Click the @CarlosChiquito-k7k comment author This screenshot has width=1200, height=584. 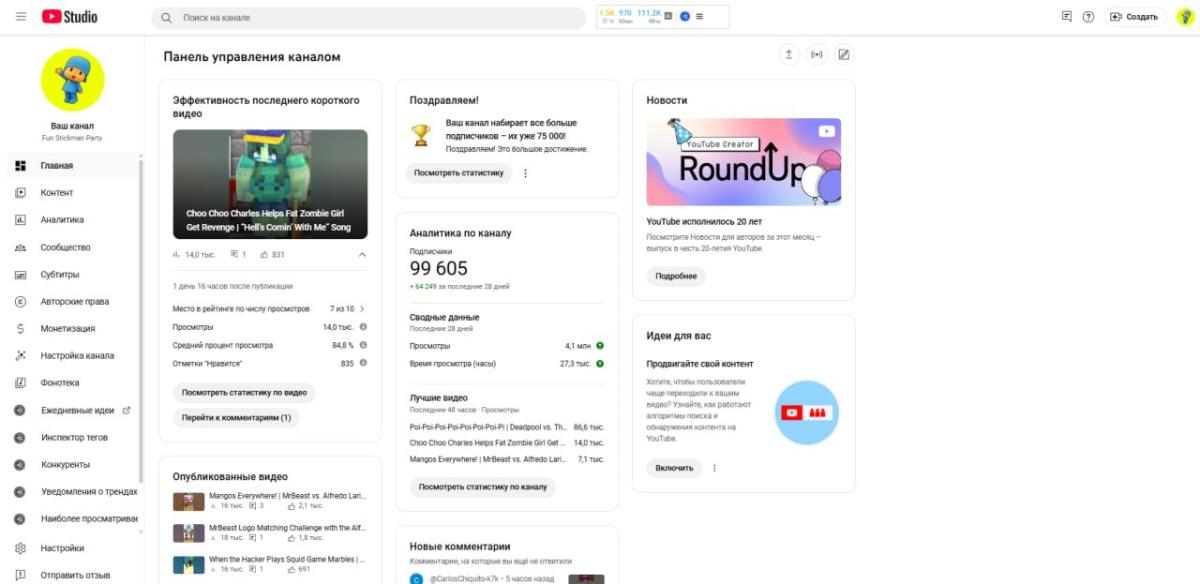pyautogui.click(x=462, y=578)
